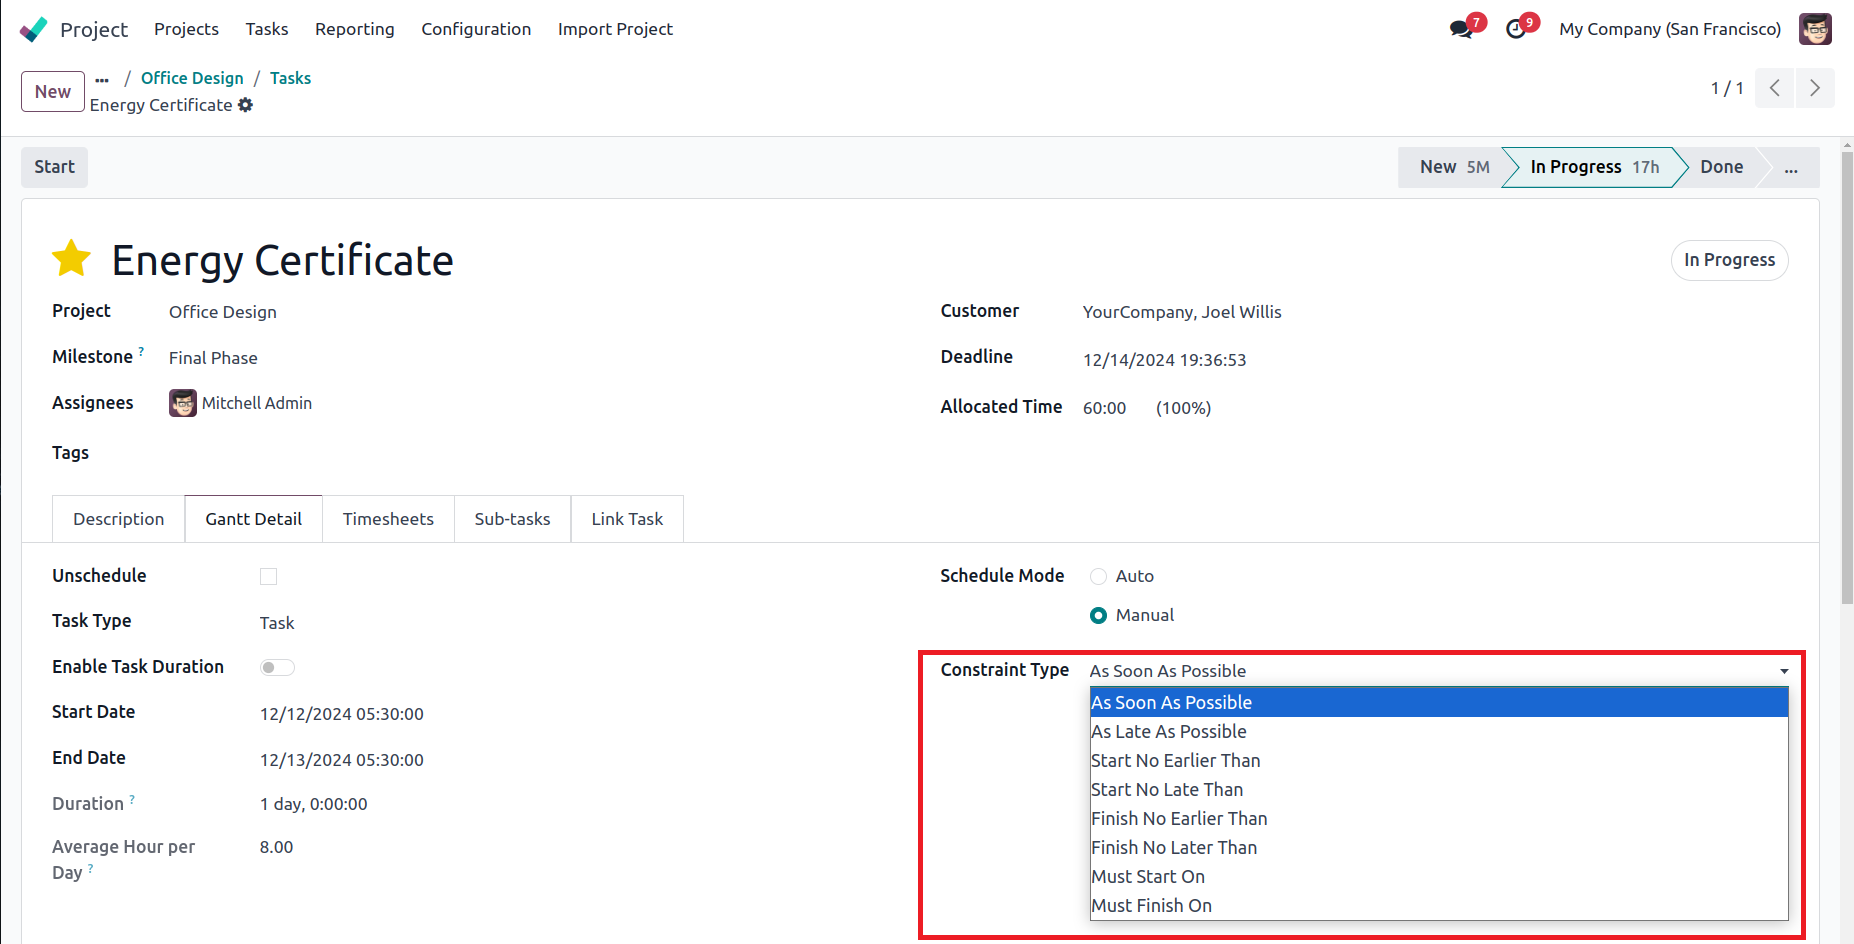Image resolution: width=1854 pixels, height=944 pixels.
Task: Open the Reporting menu
Action: [x=354, y=29]
